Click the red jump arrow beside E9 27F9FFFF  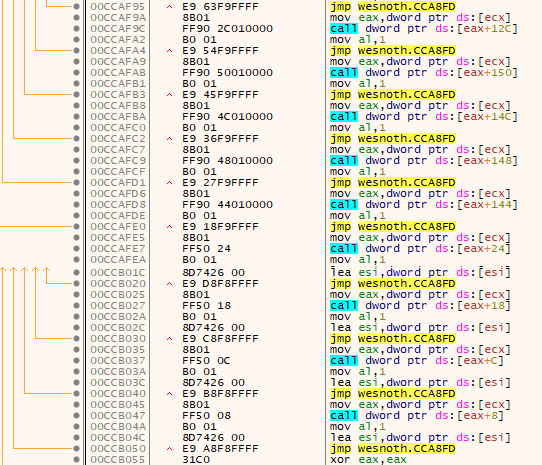169,183
